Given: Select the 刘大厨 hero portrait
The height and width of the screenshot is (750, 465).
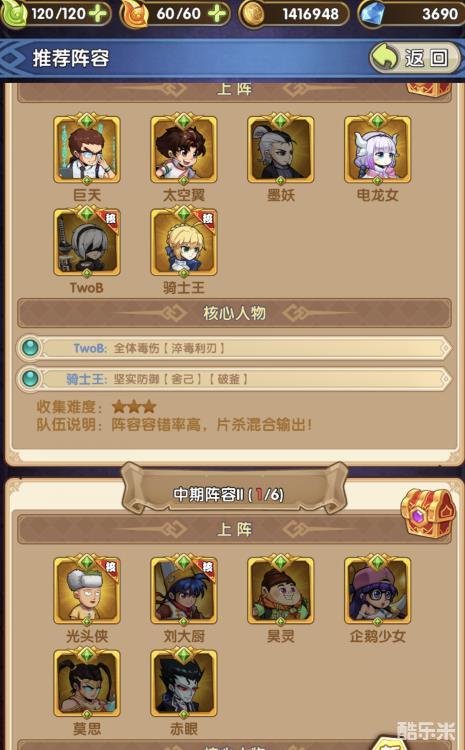Looking at the screenshot, I should pos(184,591).
